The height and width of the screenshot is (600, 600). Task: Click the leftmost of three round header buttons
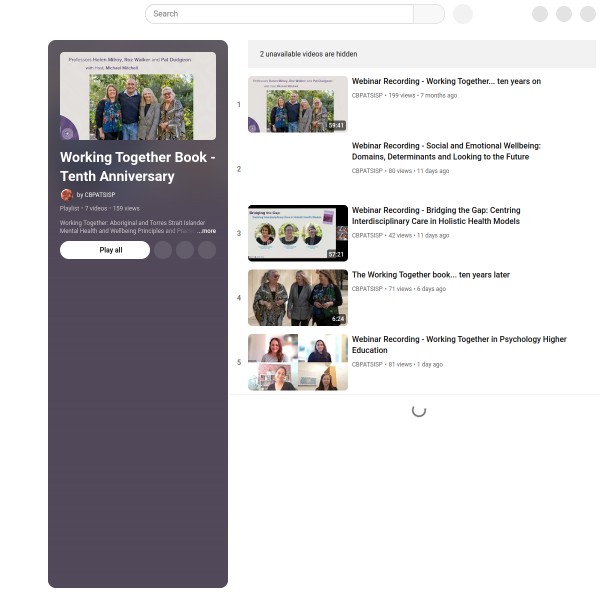tap(540, 14)
